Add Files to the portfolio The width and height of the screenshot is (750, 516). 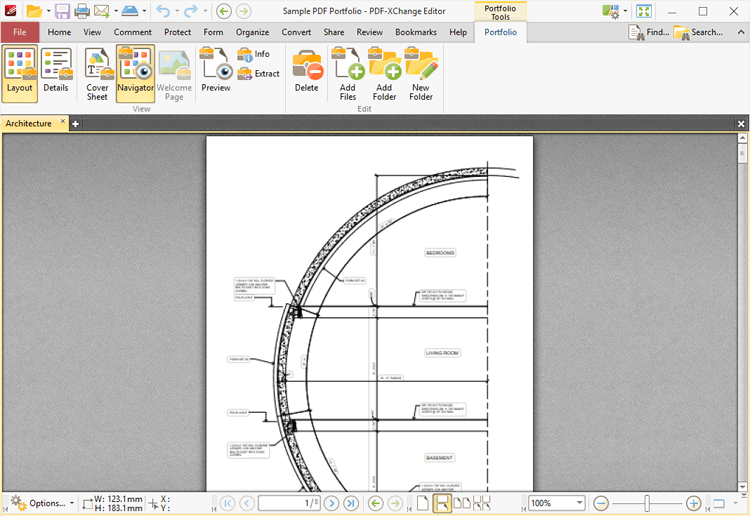click(x=347, y=74)
